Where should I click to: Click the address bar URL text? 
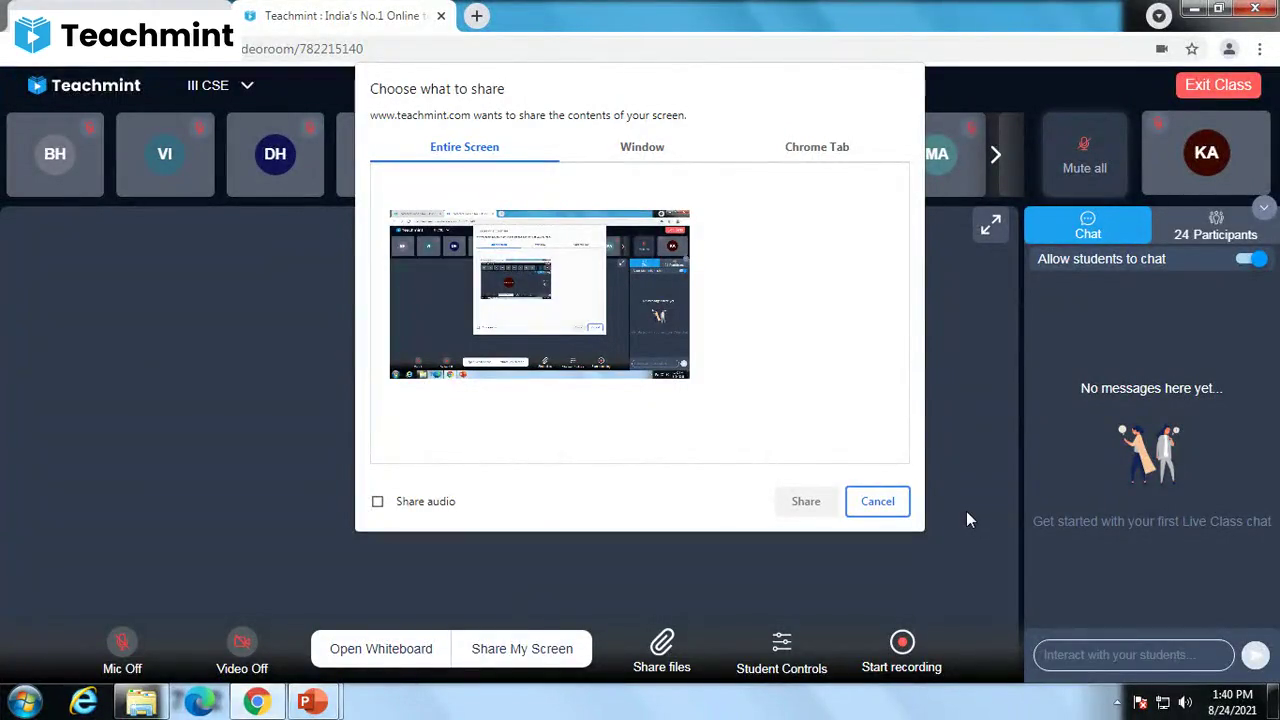[302, 49]
